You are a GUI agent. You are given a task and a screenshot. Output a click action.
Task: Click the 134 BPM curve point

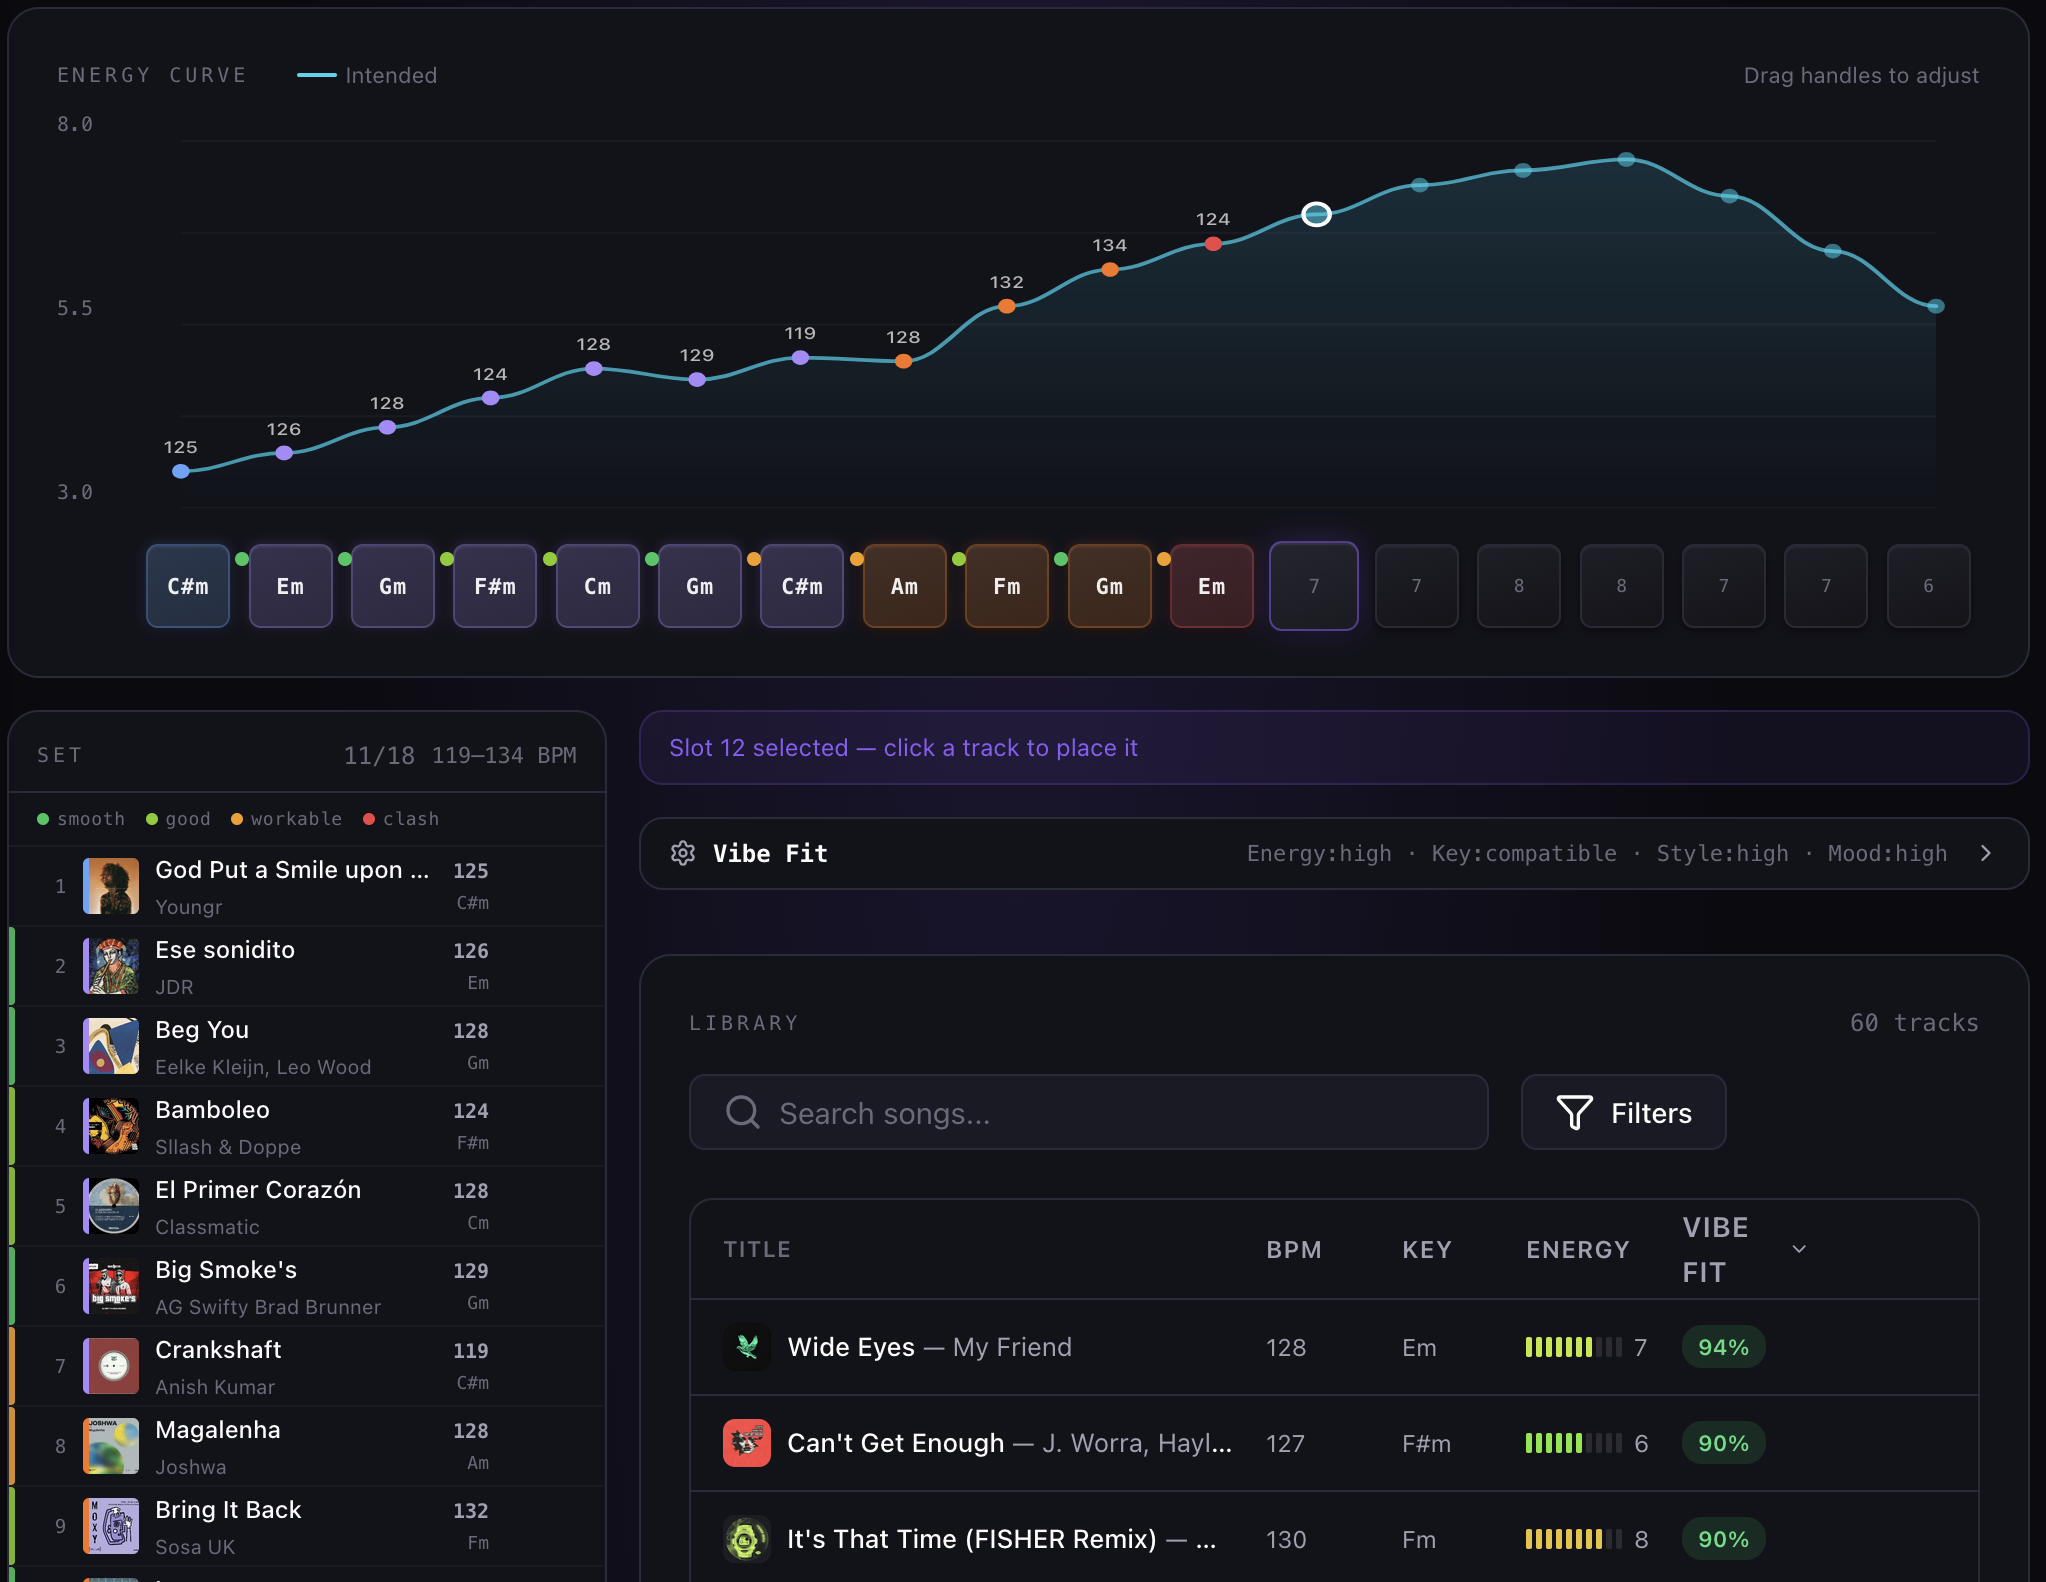(1110, 269)
